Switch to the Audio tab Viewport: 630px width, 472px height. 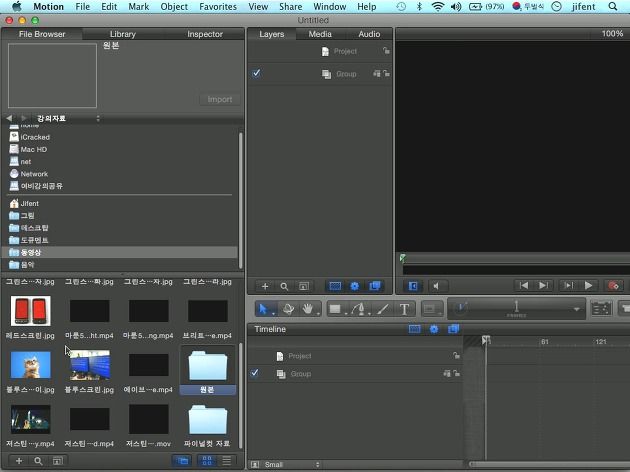point(369,34)
